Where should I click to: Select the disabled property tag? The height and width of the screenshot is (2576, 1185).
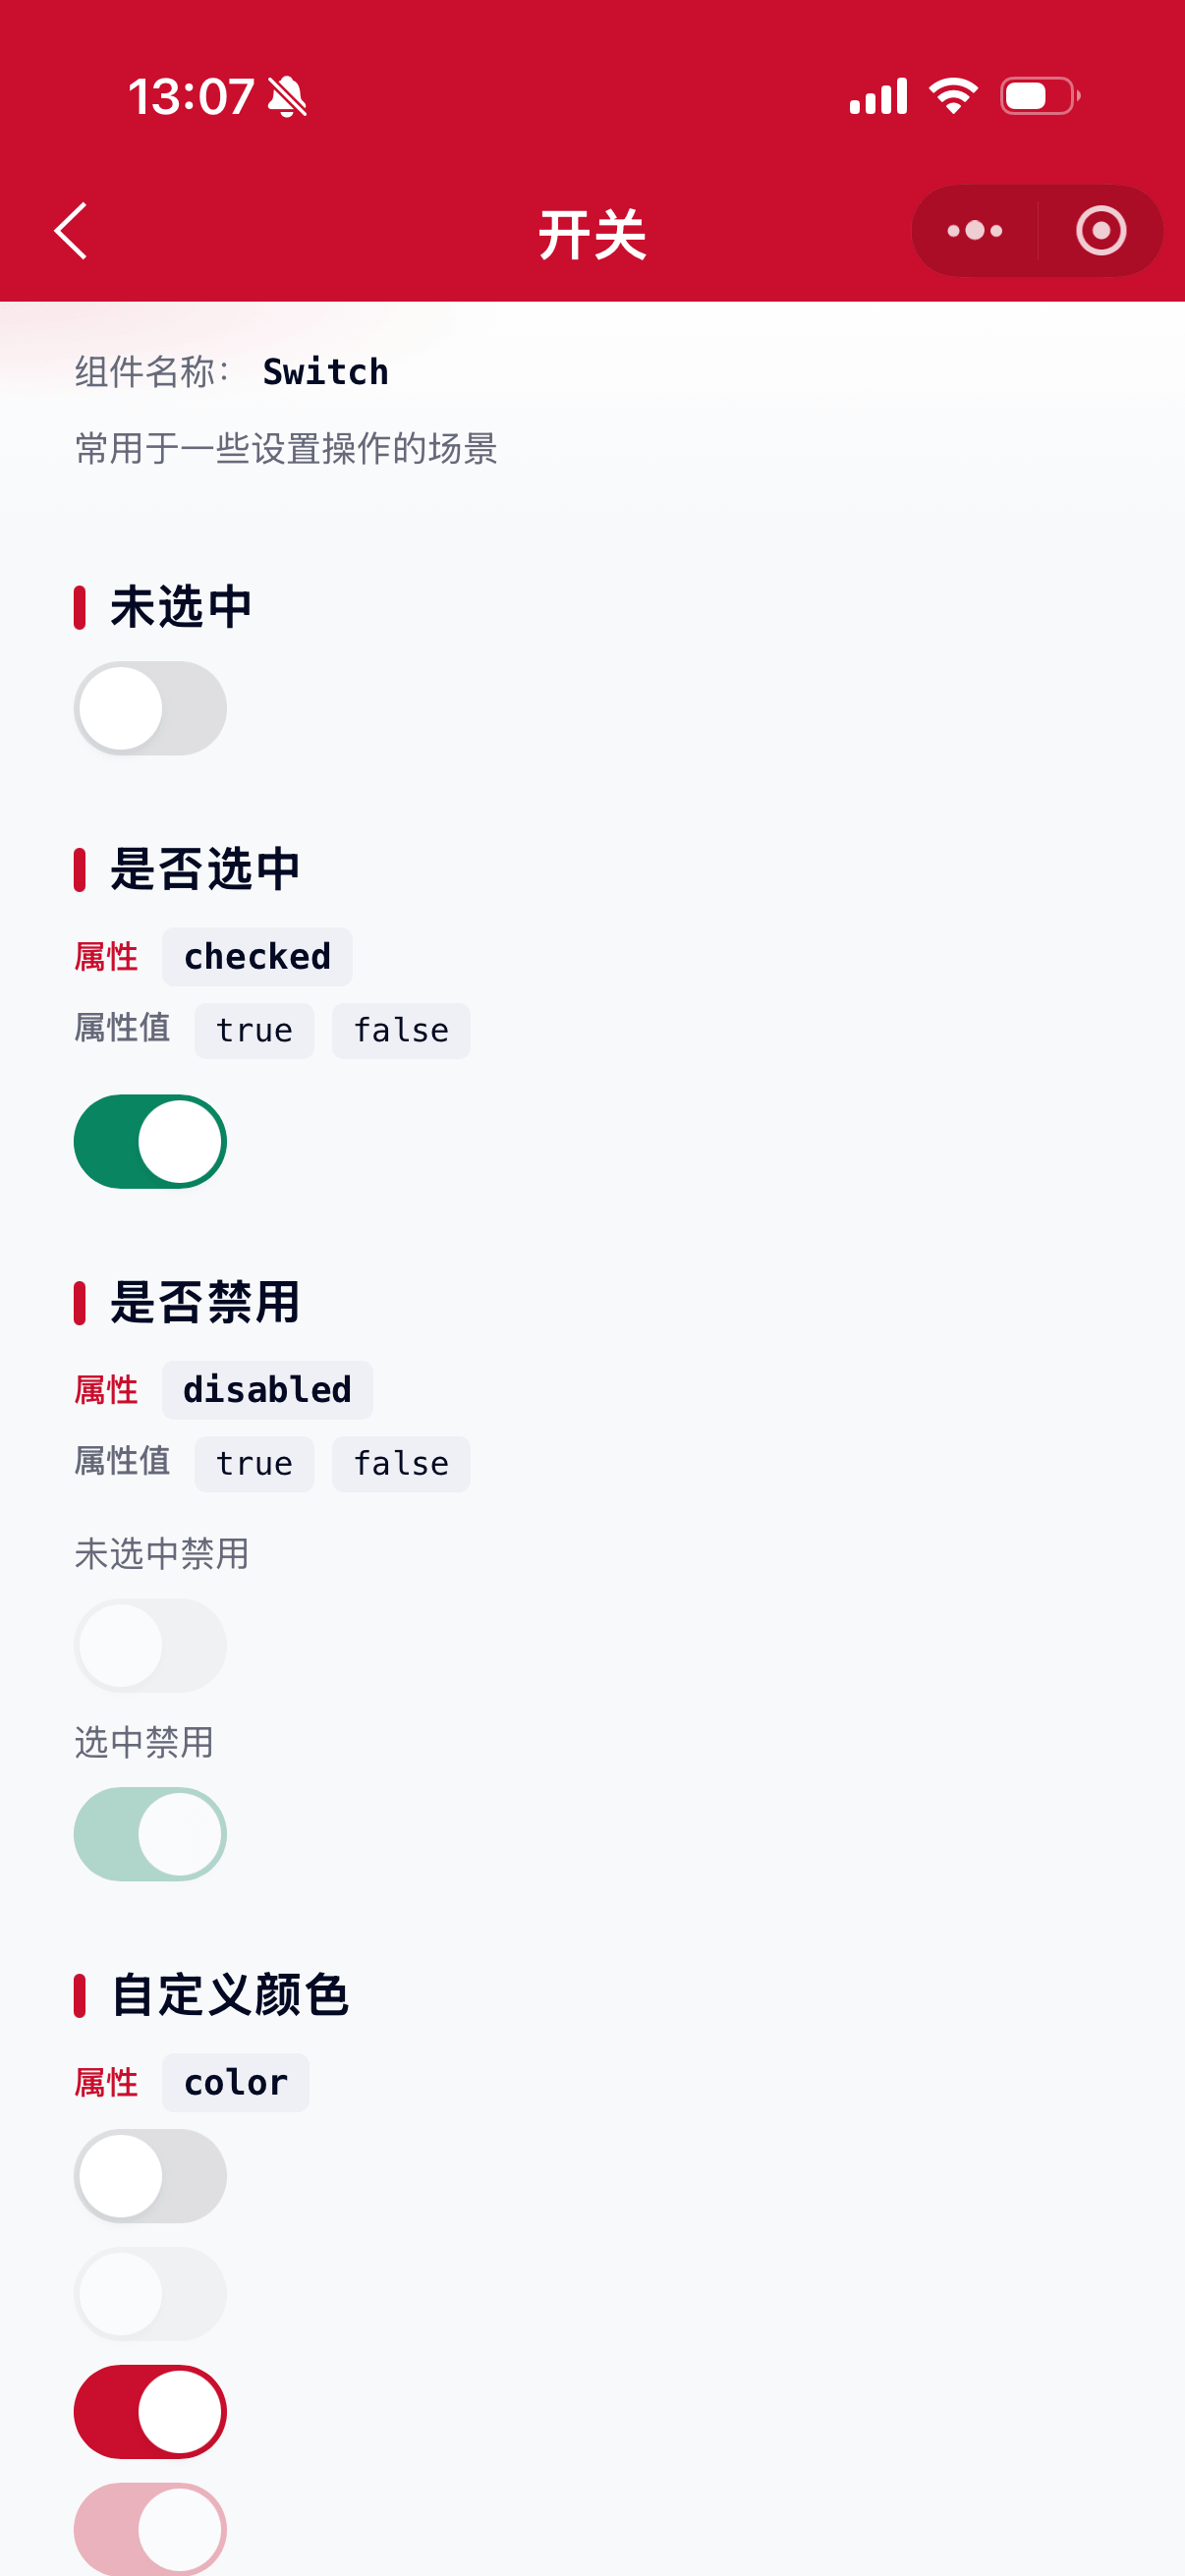click(267, 1390)
